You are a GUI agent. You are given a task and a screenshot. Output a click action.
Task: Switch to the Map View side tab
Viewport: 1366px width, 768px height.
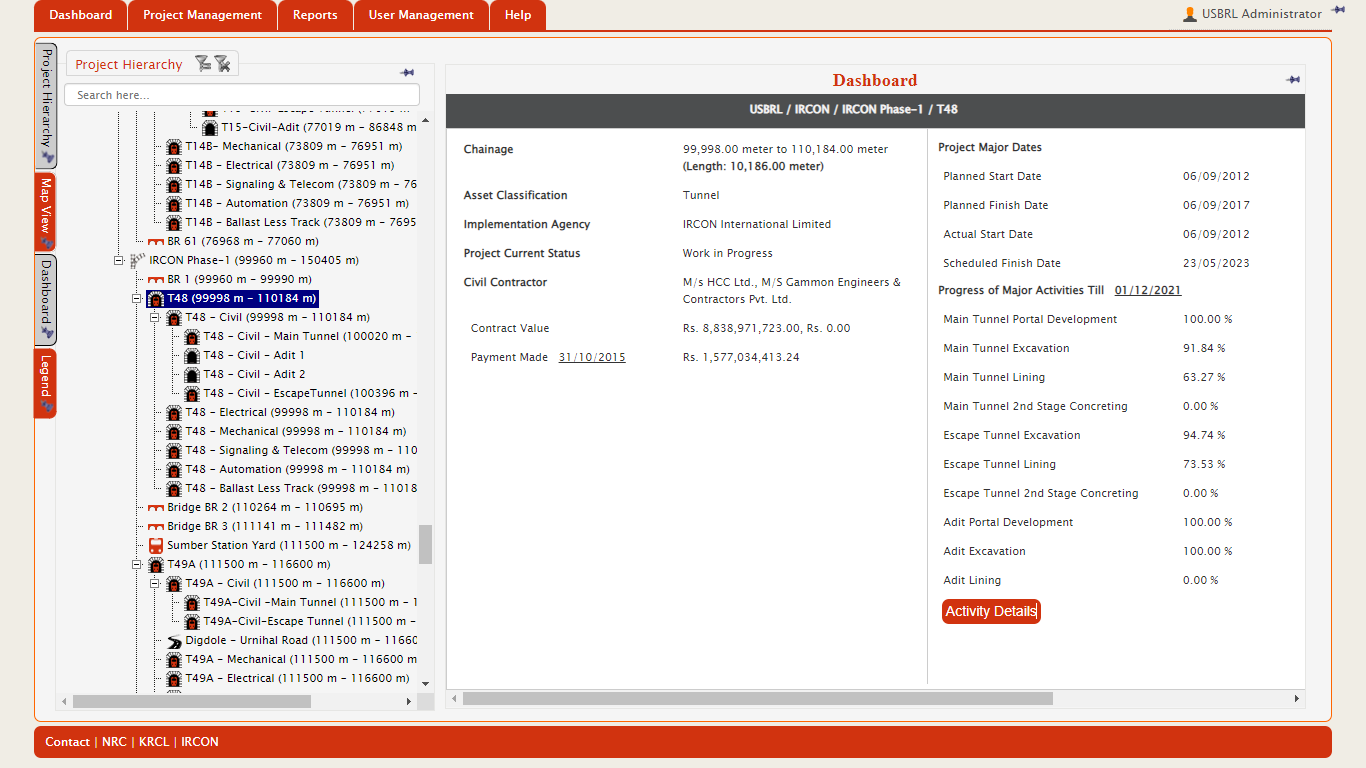click(46, 211)
